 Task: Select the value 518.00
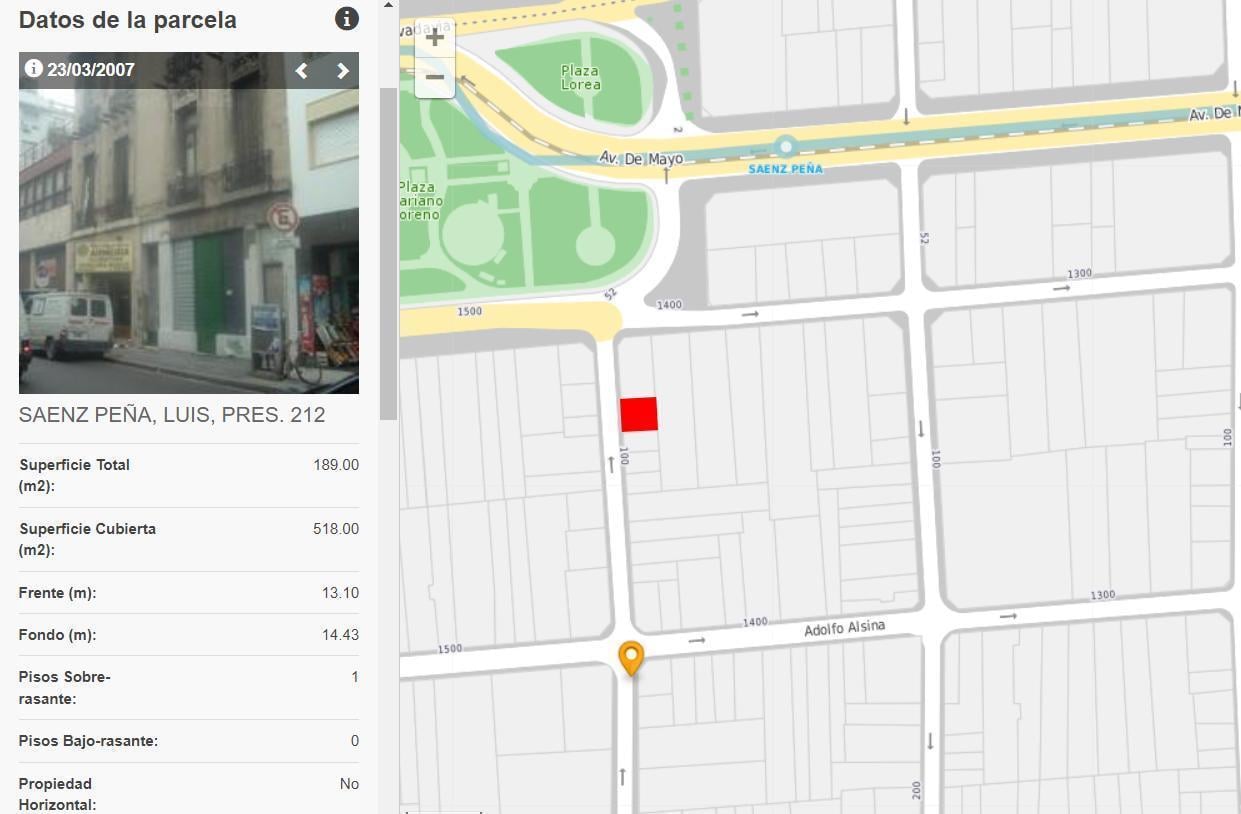[x=336, y=529]
